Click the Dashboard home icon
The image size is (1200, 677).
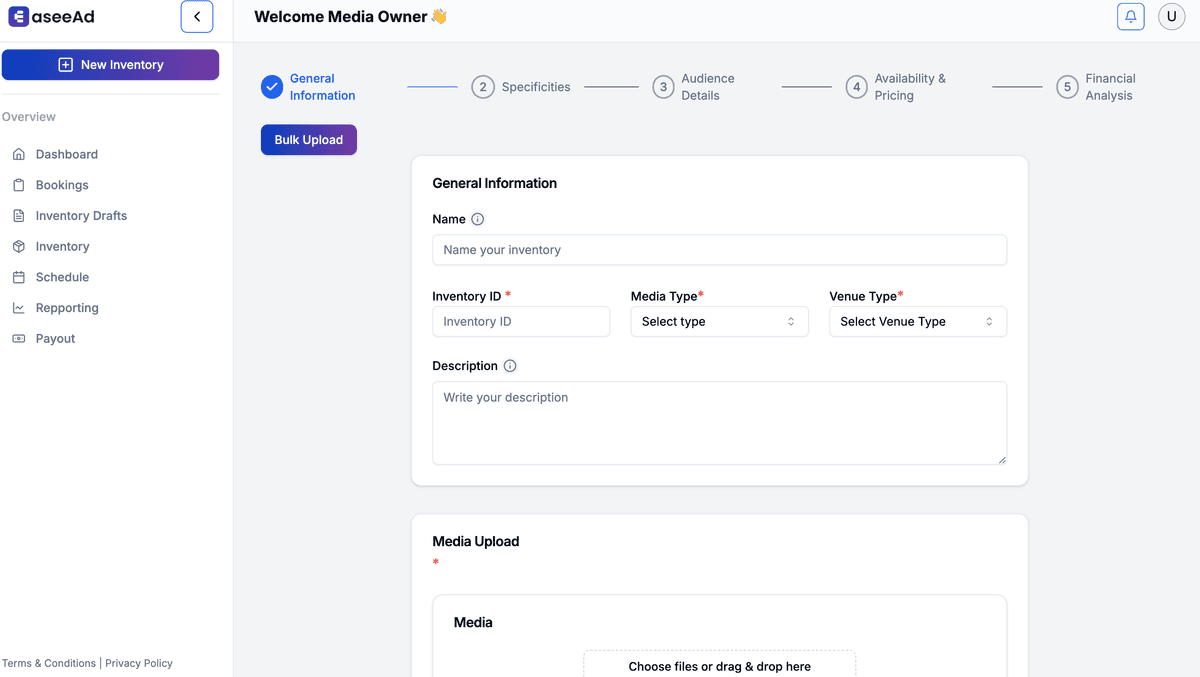pyautogui.click(x=19, y=154)
